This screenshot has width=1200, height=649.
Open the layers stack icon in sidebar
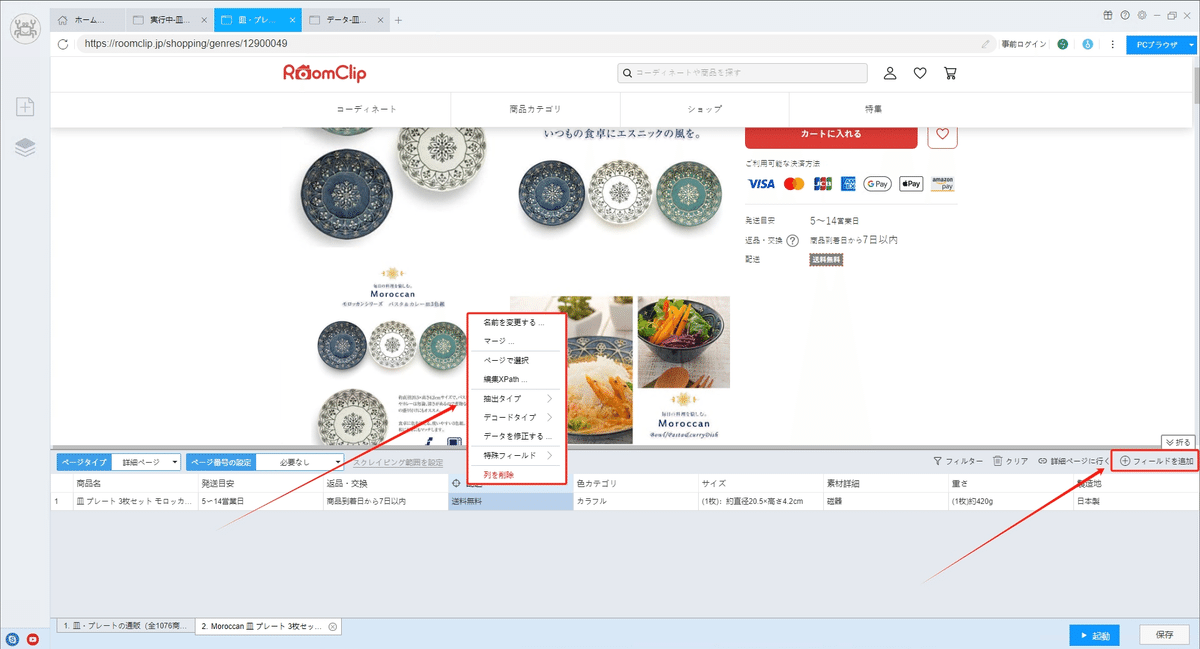[25, 148]
